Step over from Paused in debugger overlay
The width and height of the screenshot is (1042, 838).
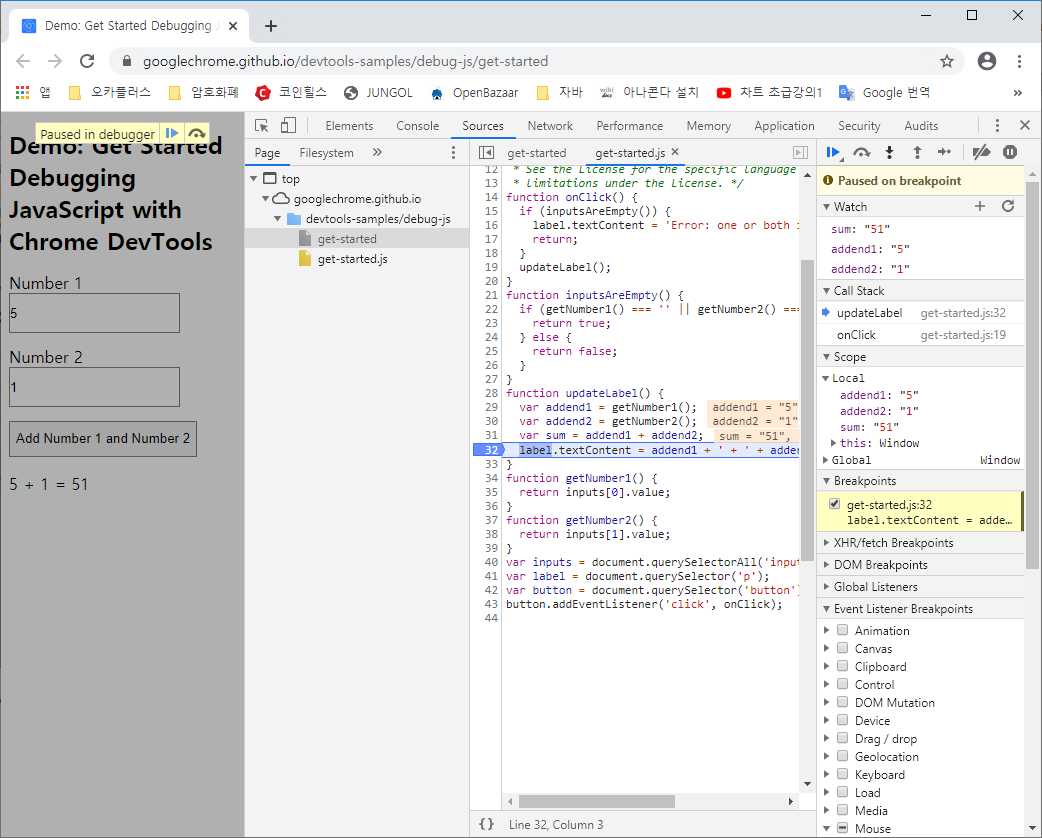coord(197,133)
